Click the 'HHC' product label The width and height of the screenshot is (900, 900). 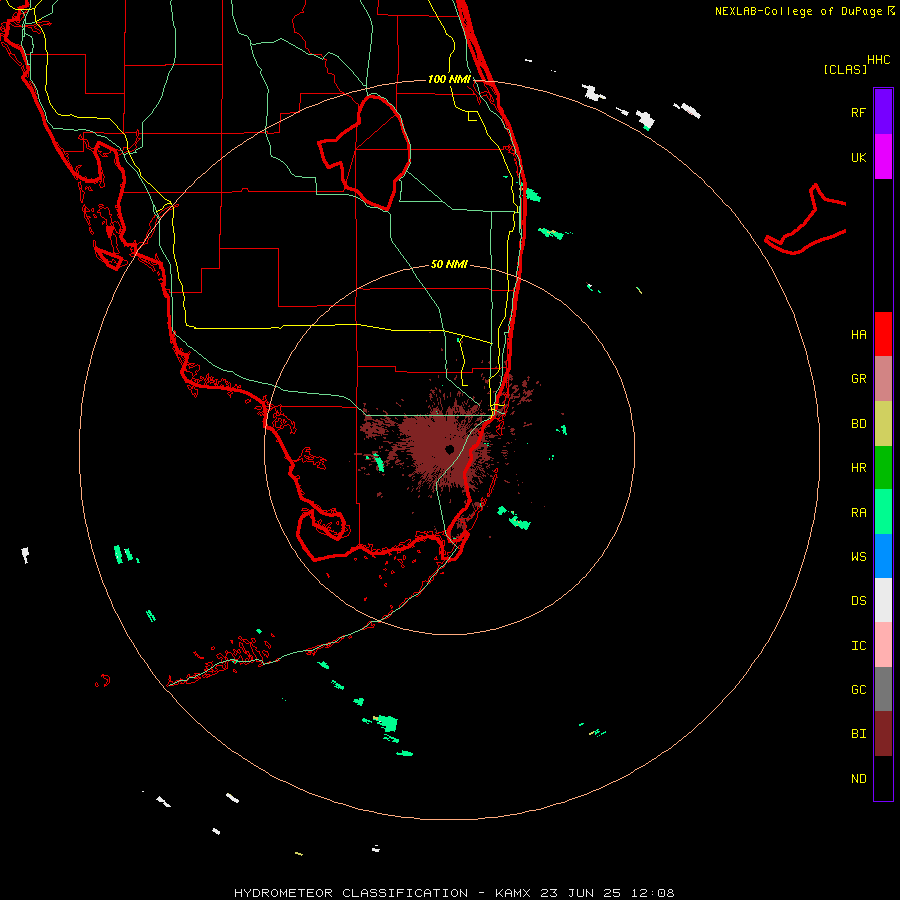tap(878, 59)
